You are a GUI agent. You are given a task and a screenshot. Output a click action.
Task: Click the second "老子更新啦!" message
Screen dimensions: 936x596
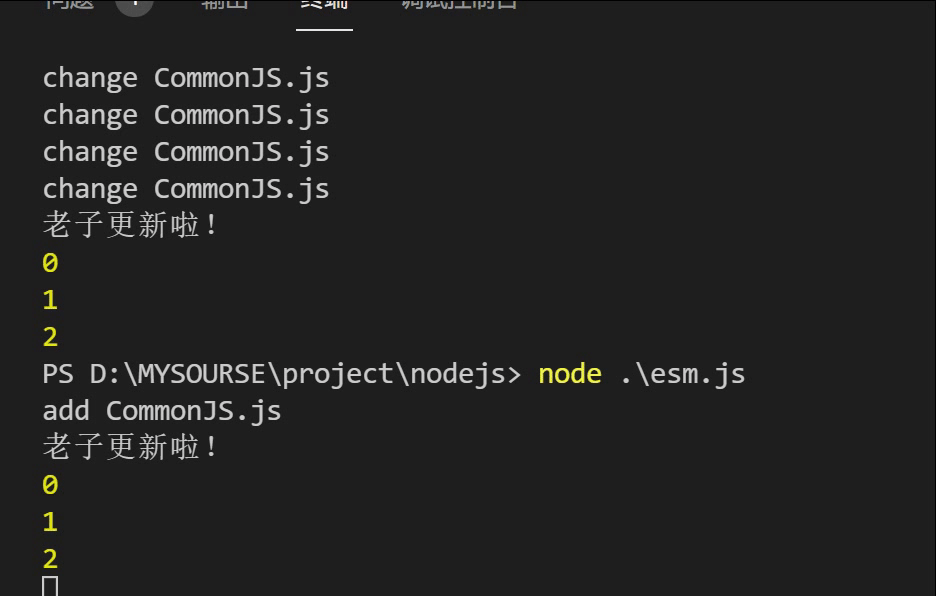[x=130, y=447]
